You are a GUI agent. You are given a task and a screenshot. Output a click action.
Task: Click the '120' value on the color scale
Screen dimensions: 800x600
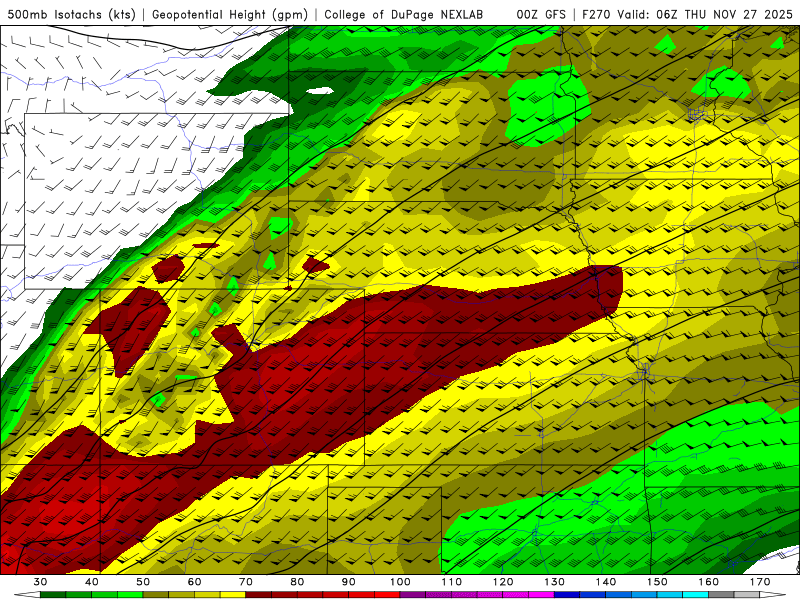pos(503,582)
